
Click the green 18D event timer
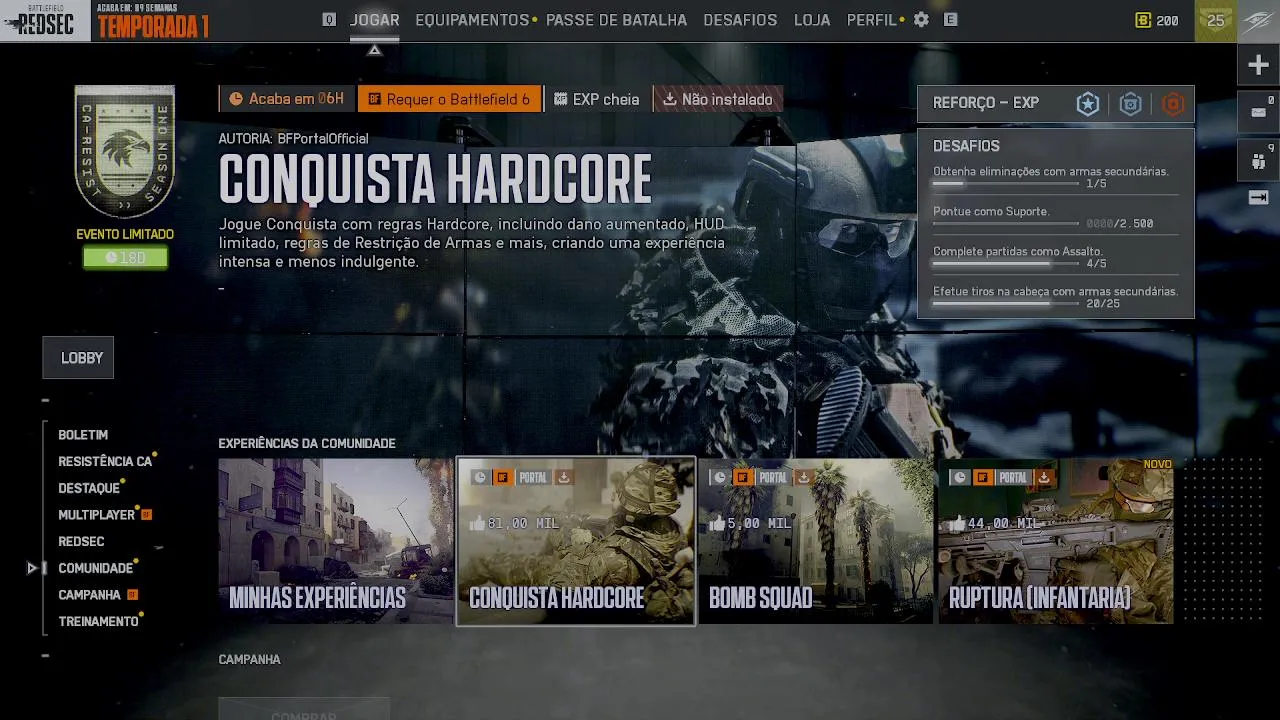click(125, 258)
